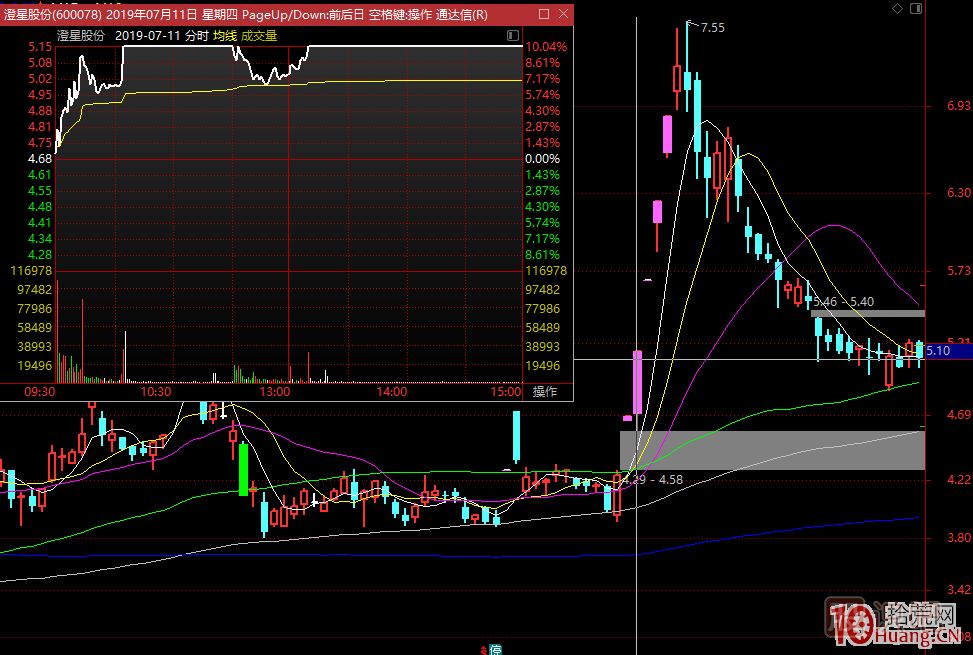Click the 拾荒网 Huang.CN watermark logo
The image size is (973, 655).
click(895, 627)
